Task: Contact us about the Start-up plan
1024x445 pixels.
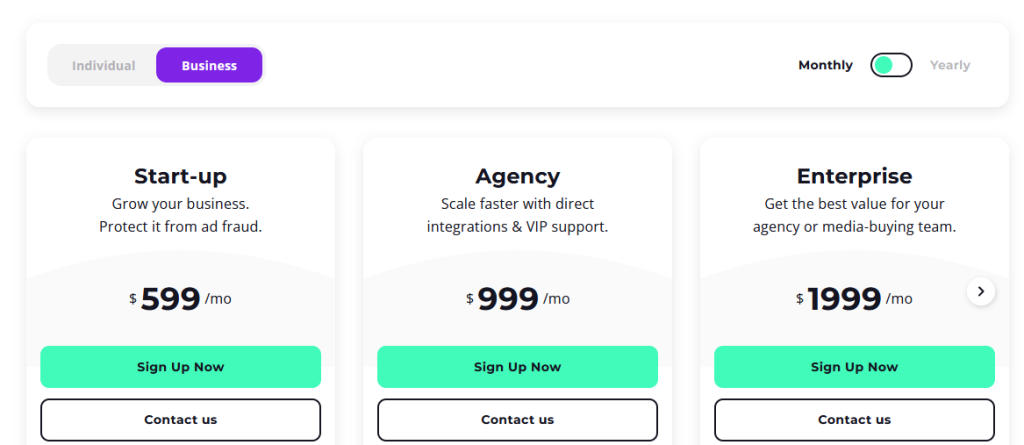Action: click(180, 420)
